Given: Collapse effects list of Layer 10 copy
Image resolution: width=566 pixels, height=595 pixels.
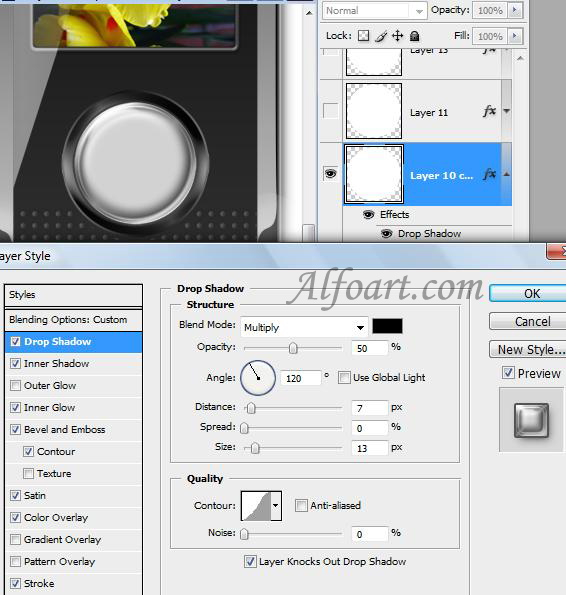Looking at the screenshot, I should point(506,174).
